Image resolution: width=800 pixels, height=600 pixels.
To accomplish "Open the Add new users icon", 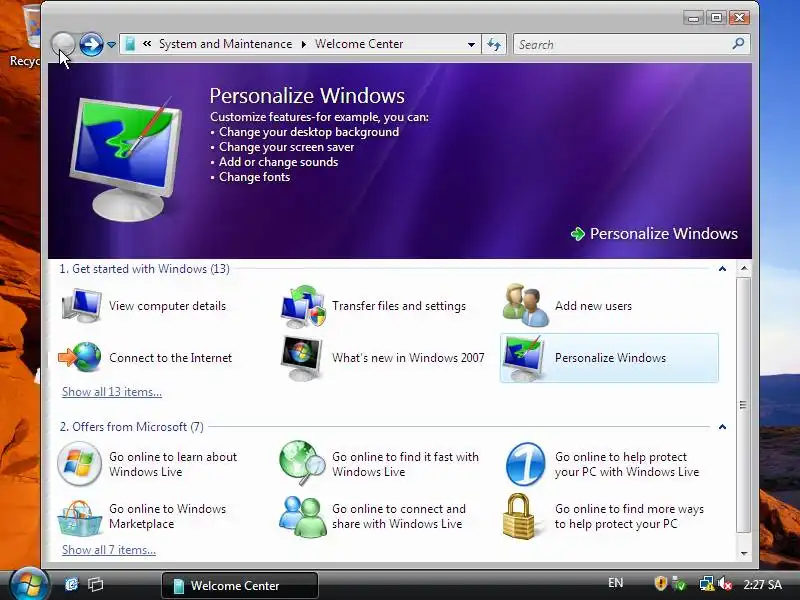I will click(526, 305).
